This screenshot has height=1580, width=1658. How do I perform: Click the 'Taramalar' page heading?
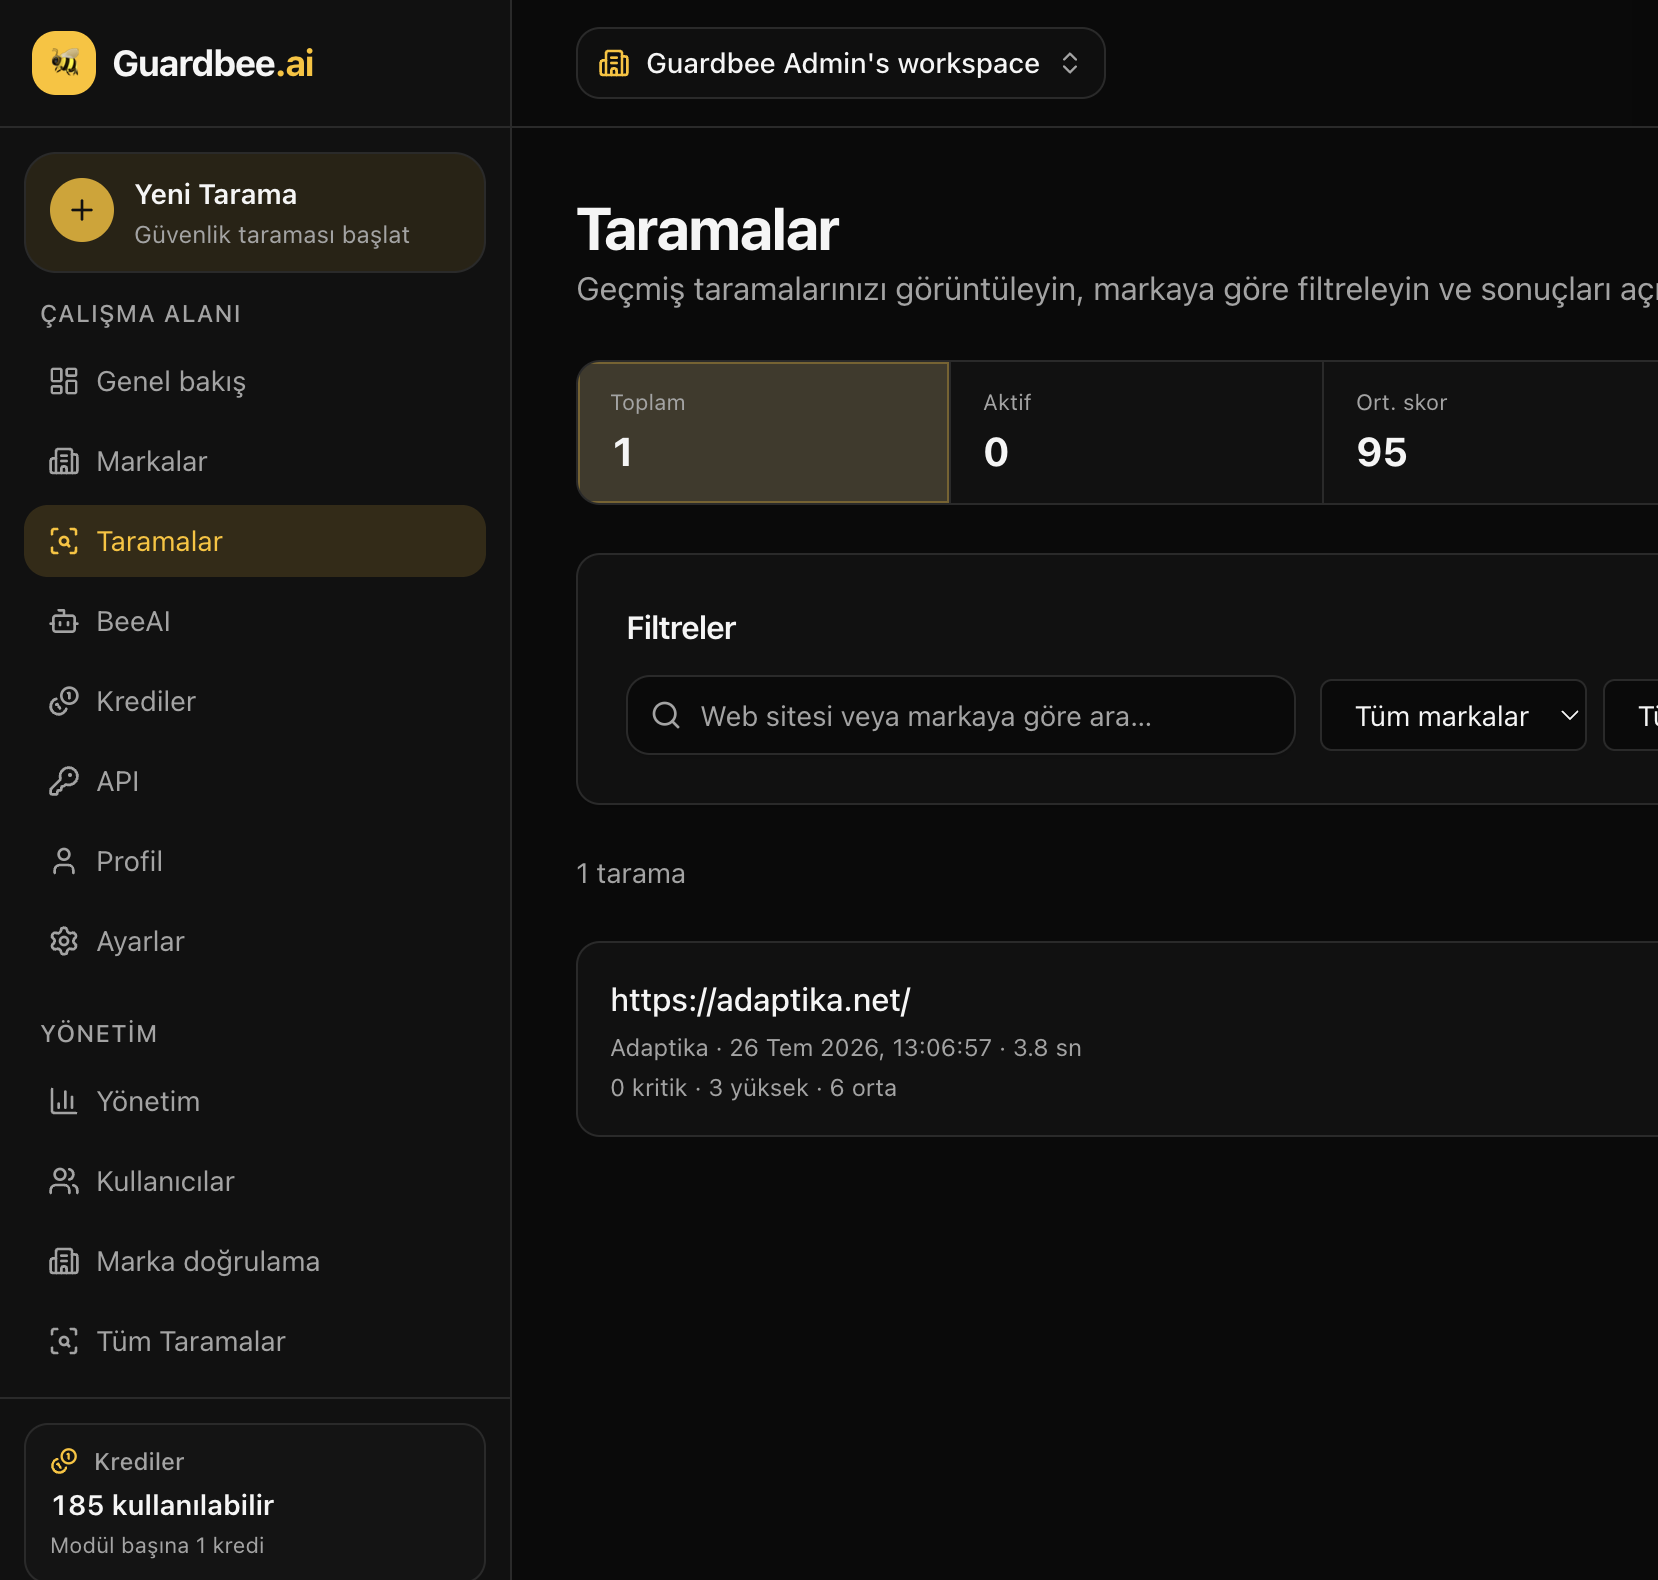click(x=708, y=230)
